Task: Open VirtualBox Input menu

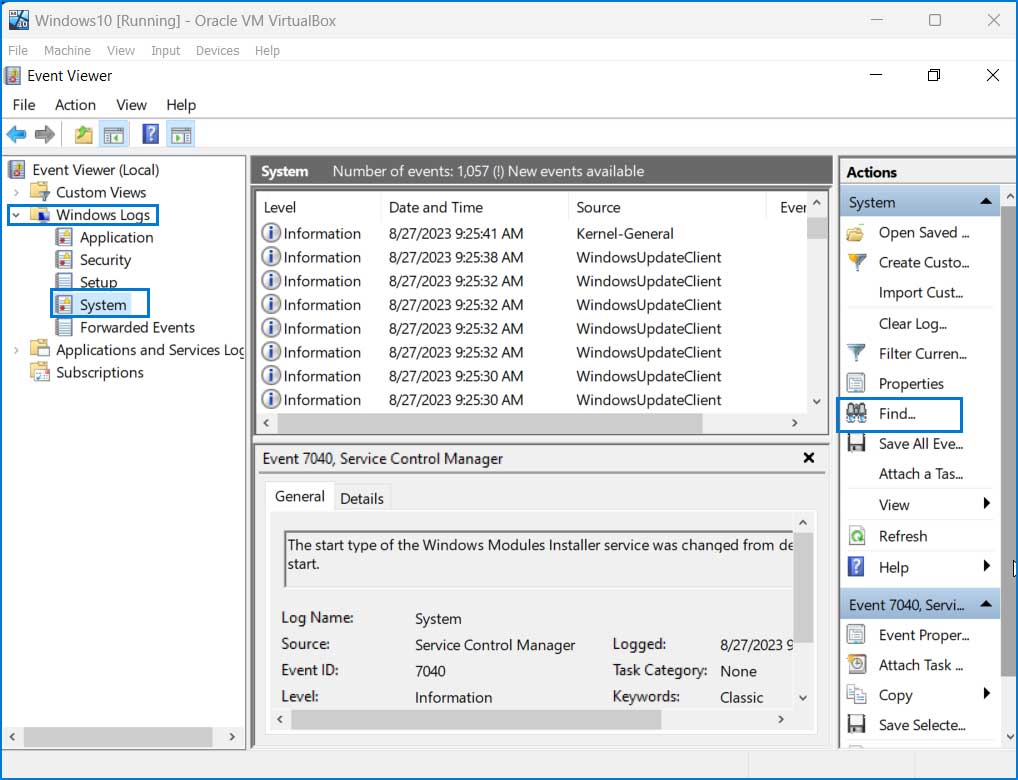Action: pos(166,51)
